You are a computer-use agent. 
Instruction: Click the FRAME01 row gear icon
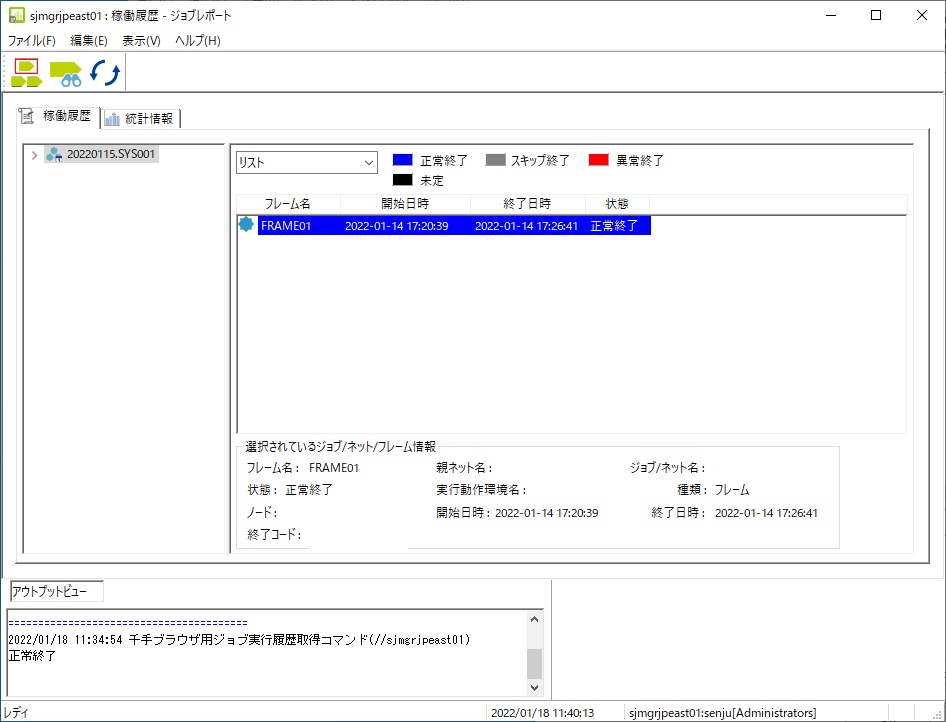(246, 225)
